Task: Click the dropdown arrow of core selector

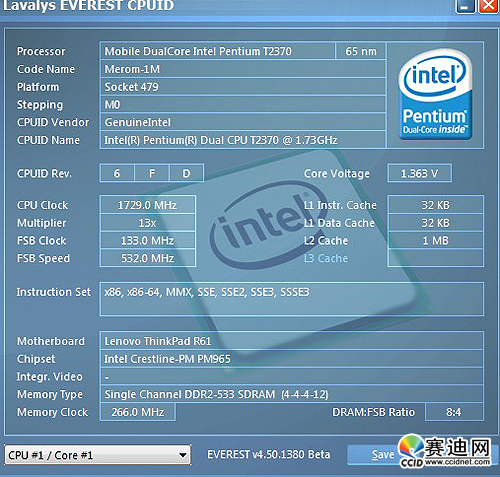Action: pyautogui.click(x=182, y=455)
